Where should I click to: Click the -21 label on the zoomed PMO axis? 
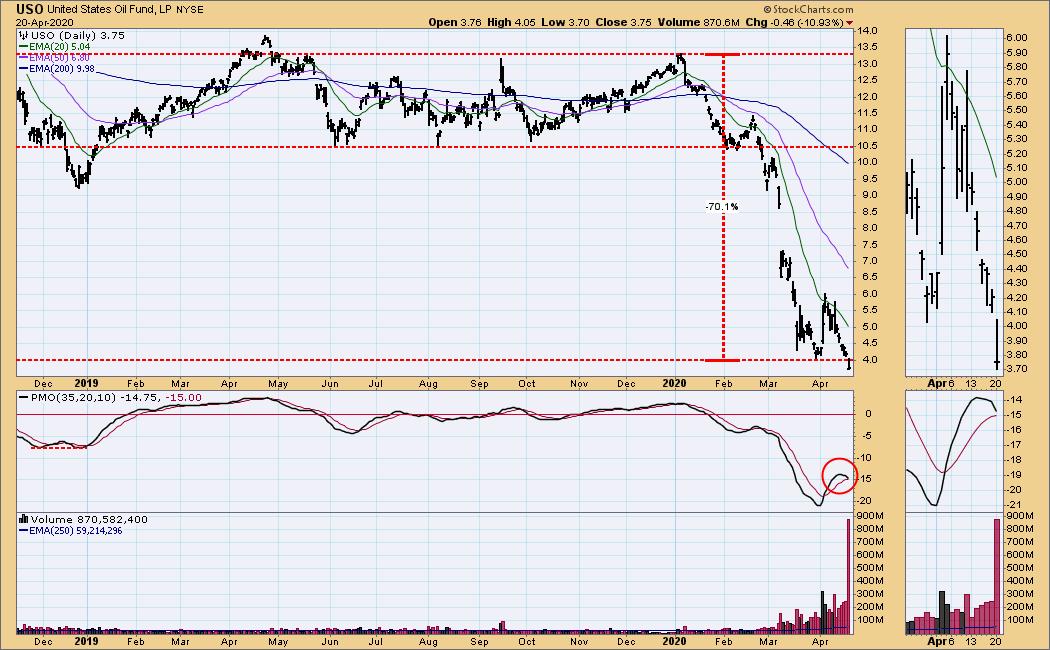point(1014,505)
